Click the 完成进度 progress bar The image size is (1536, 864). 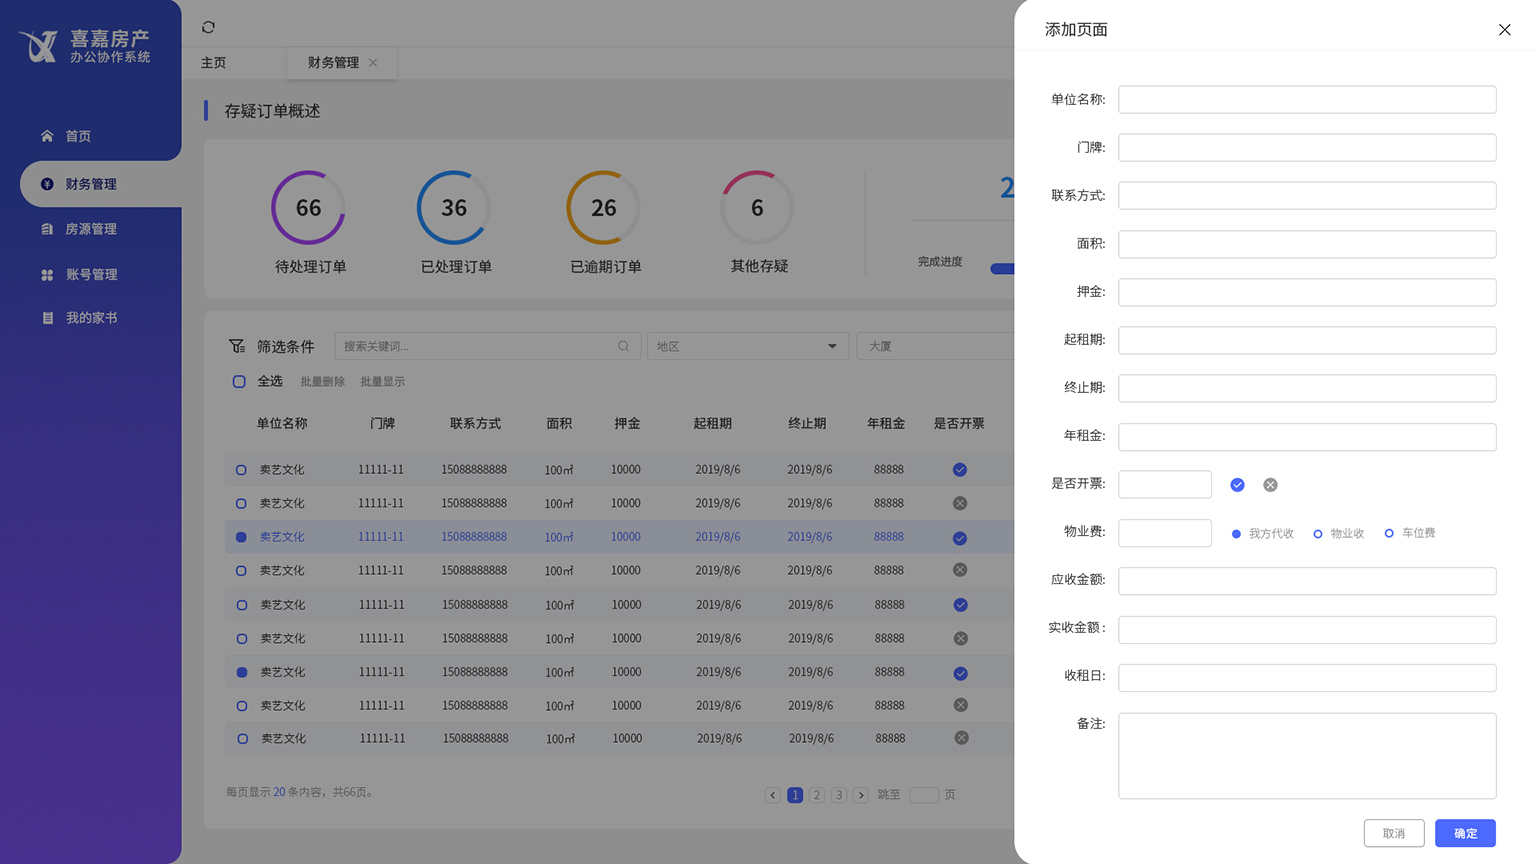[1002, 268]
